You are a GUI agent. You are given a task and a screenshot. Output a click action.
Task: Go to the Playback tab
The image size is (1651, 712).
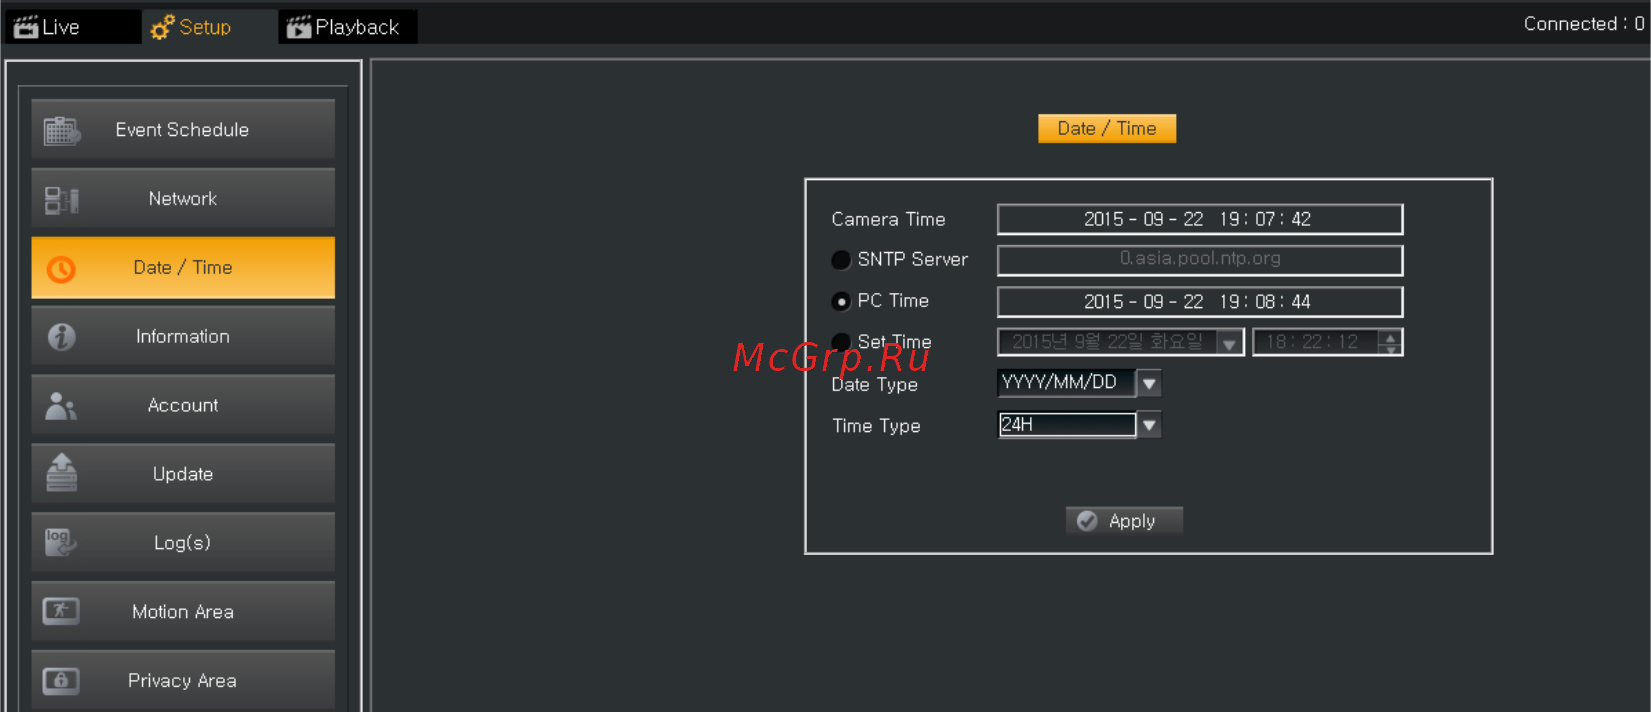[x=347, y=27]
